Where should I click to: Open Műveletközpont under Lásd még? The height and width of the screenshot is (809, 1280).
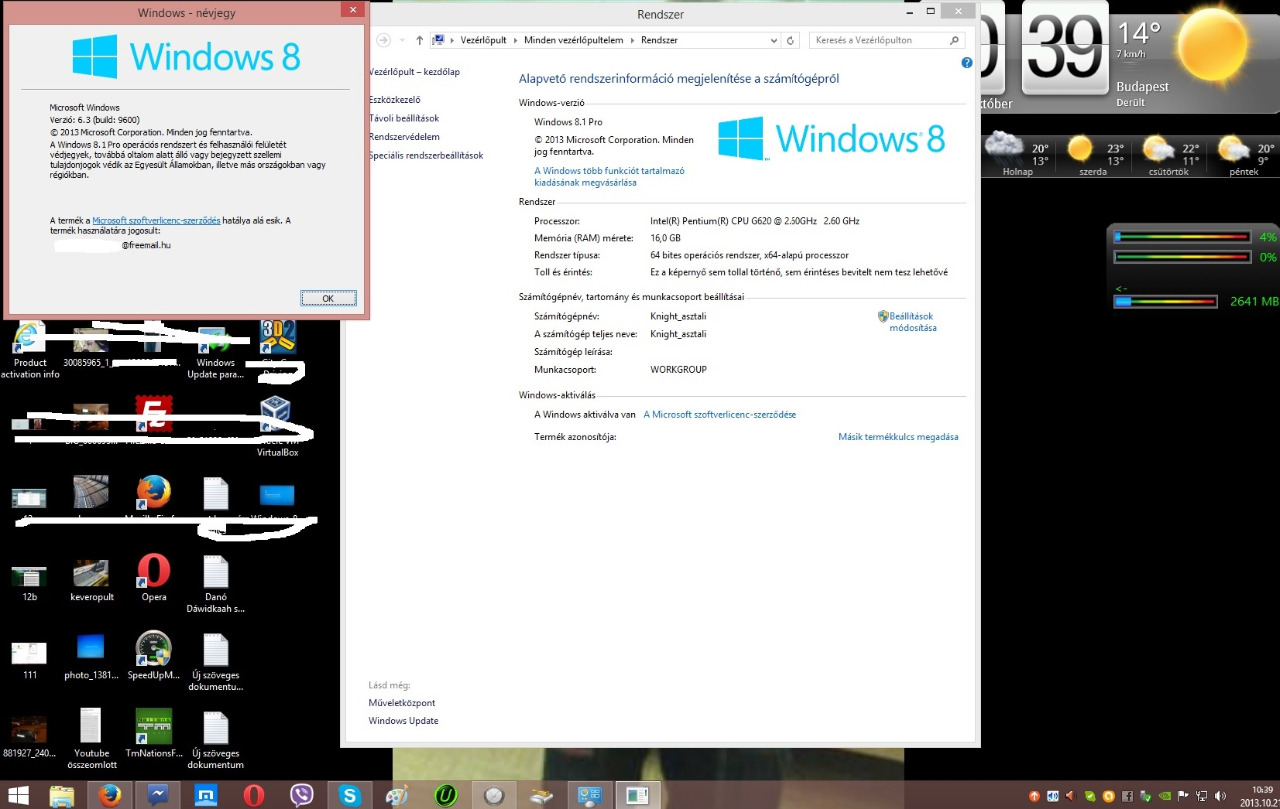[x=402, y=703]
